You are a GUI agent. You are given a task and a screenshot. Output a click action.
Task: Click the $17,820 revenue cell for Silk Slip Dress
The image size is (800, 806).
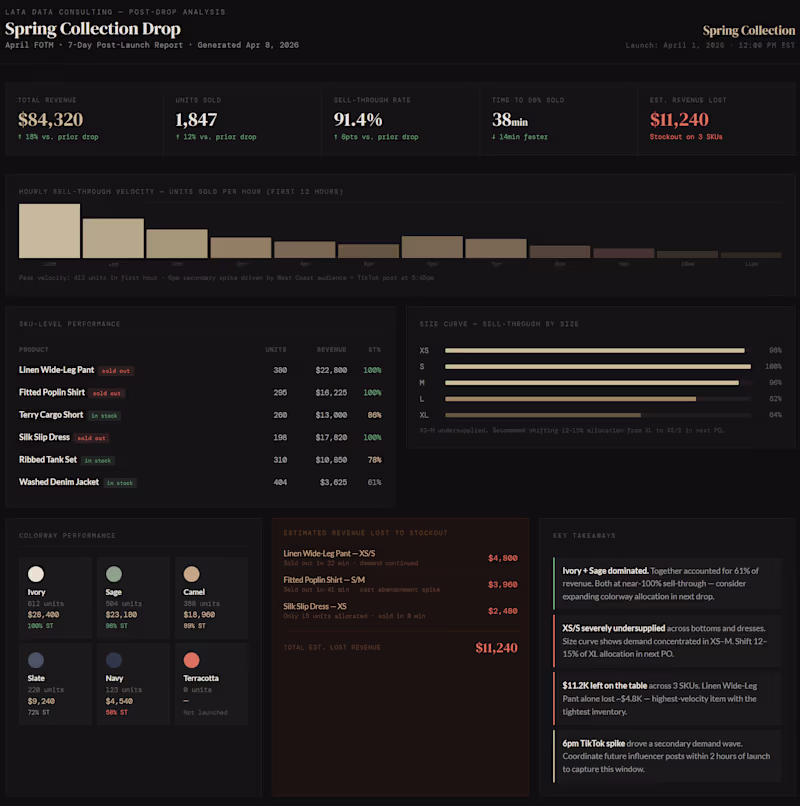[x=331, y=437]
